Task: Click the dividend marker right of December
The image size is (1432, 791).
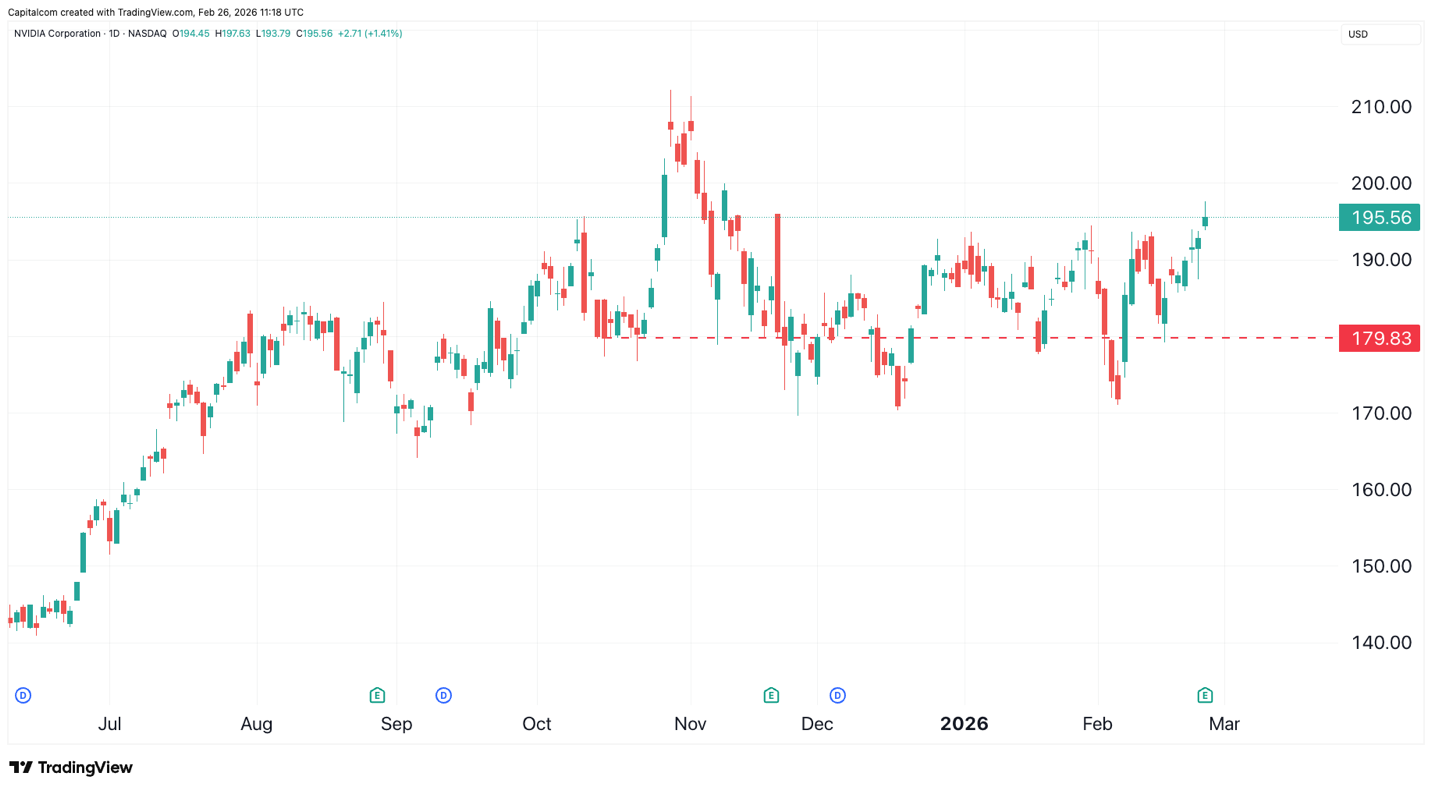Action: tap(837, 695)
